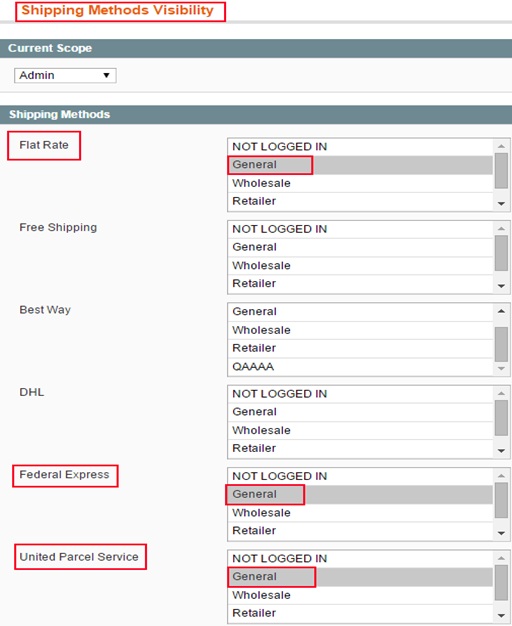Click the Free Shipping method label

58,228
